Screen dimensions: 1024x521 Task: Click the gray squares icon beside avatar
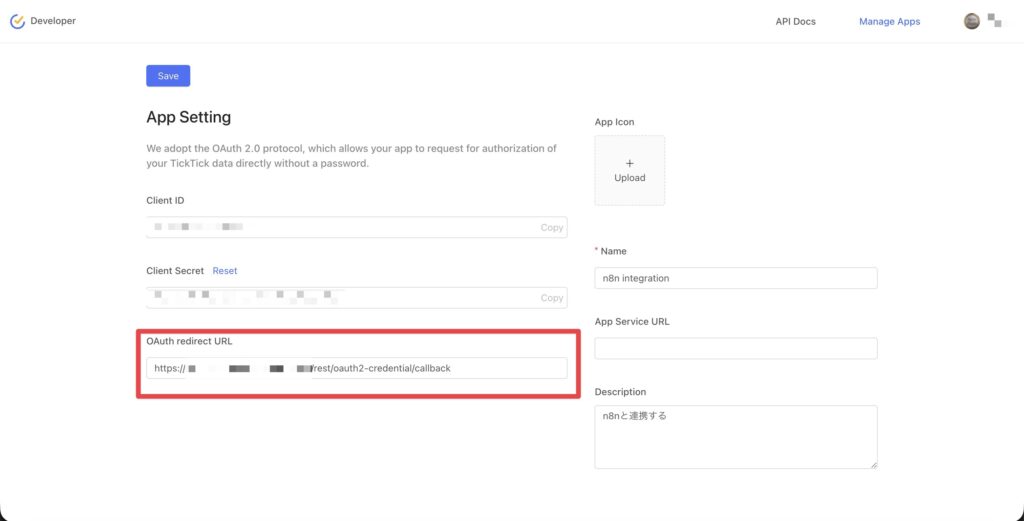pyautogui.click(x=995, y=20)
